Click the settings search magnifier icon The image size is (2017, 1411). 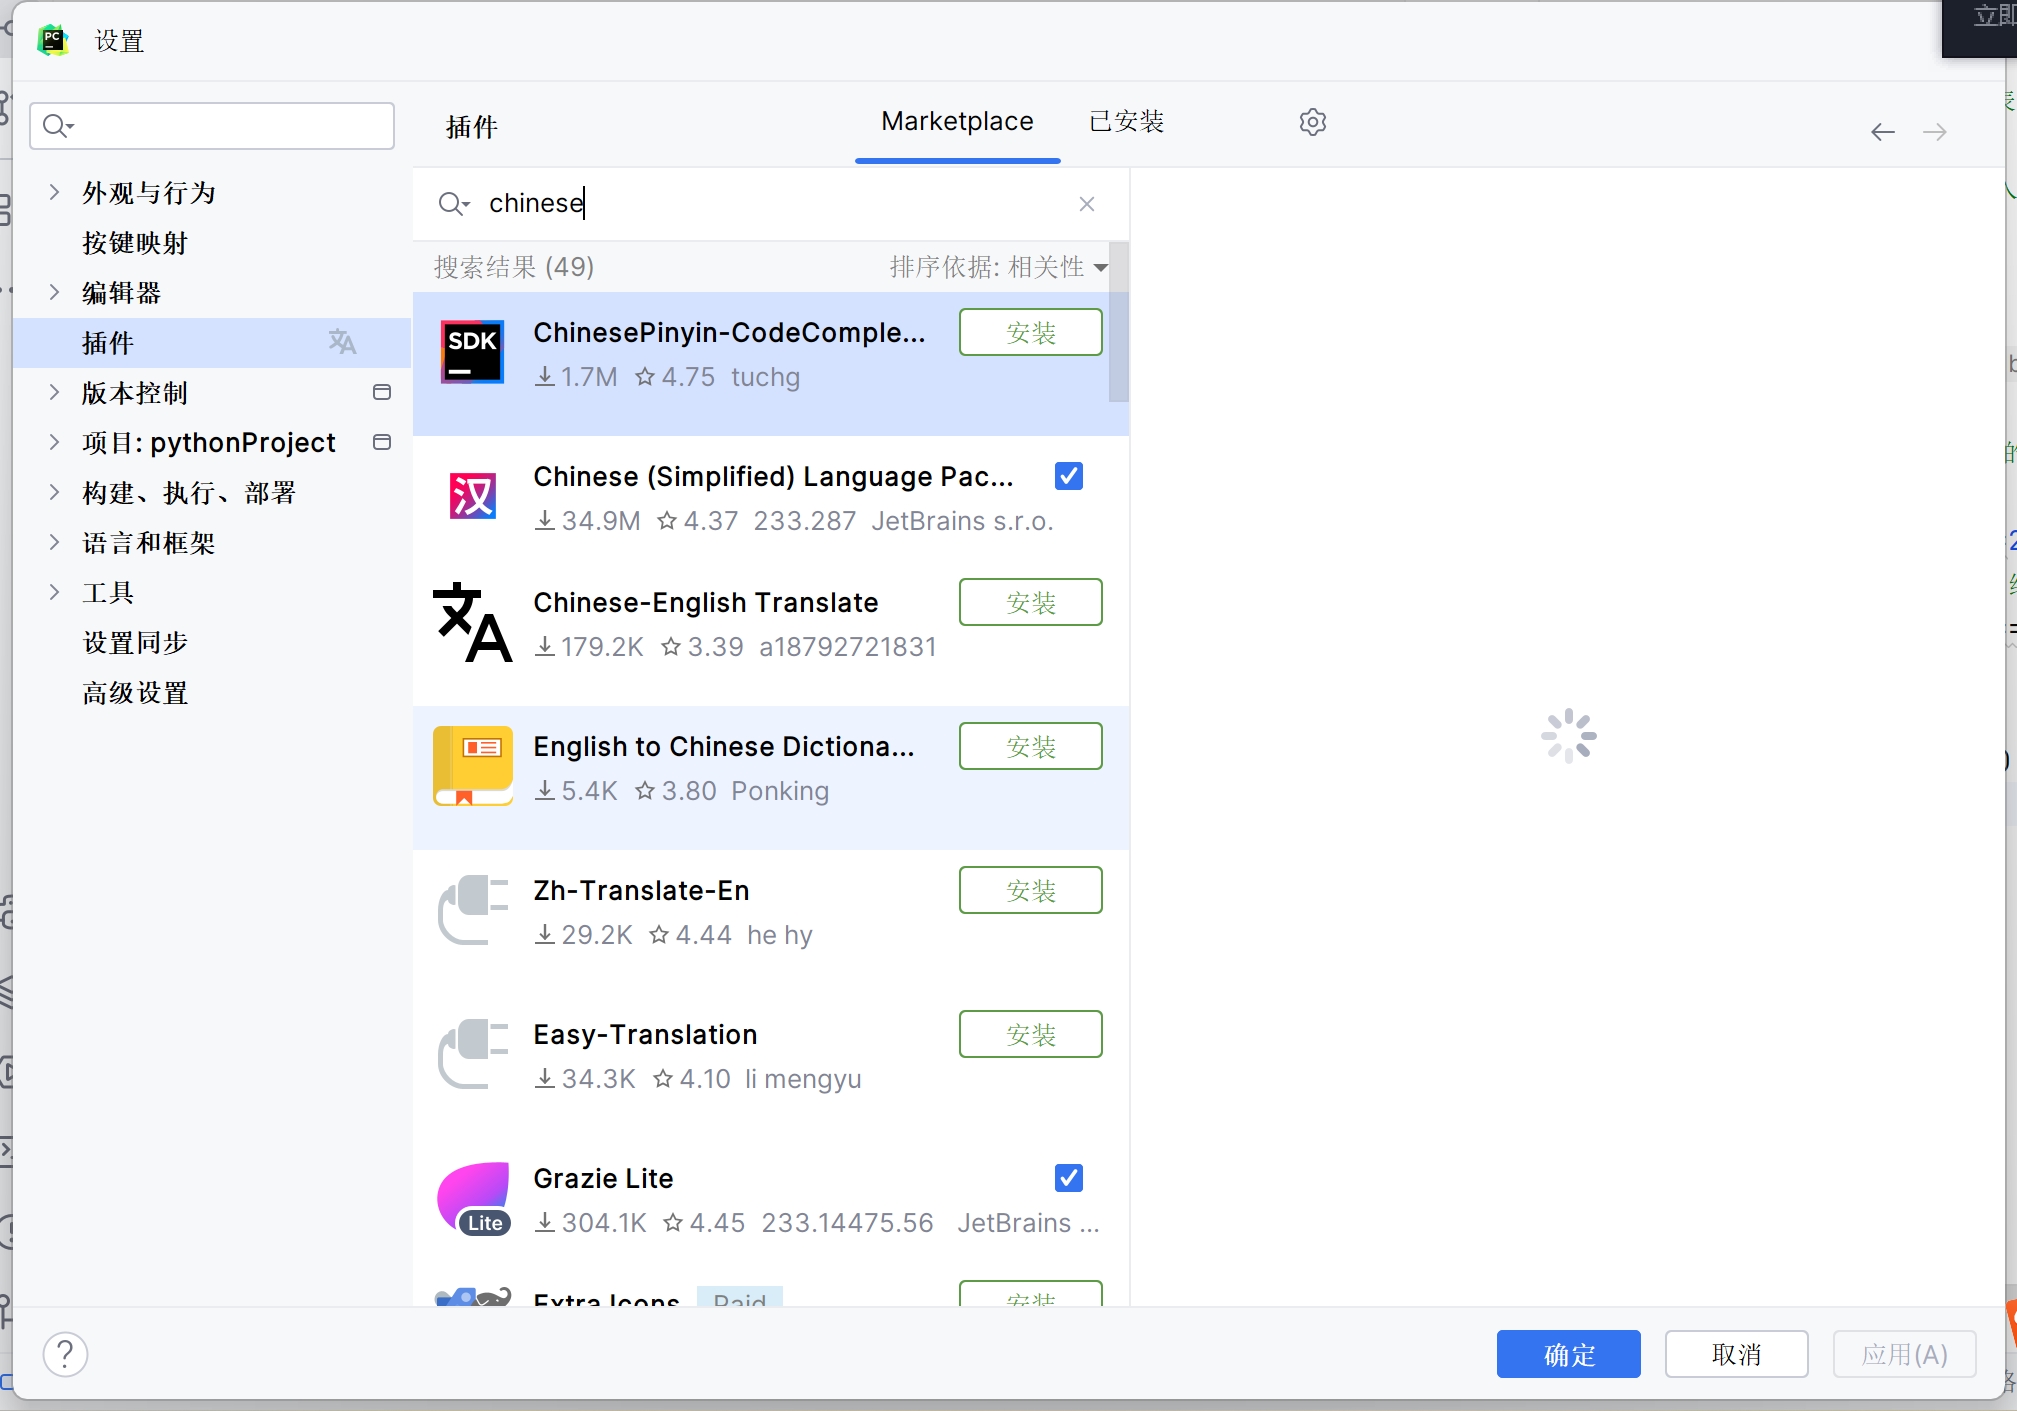[x=59, y=126]
